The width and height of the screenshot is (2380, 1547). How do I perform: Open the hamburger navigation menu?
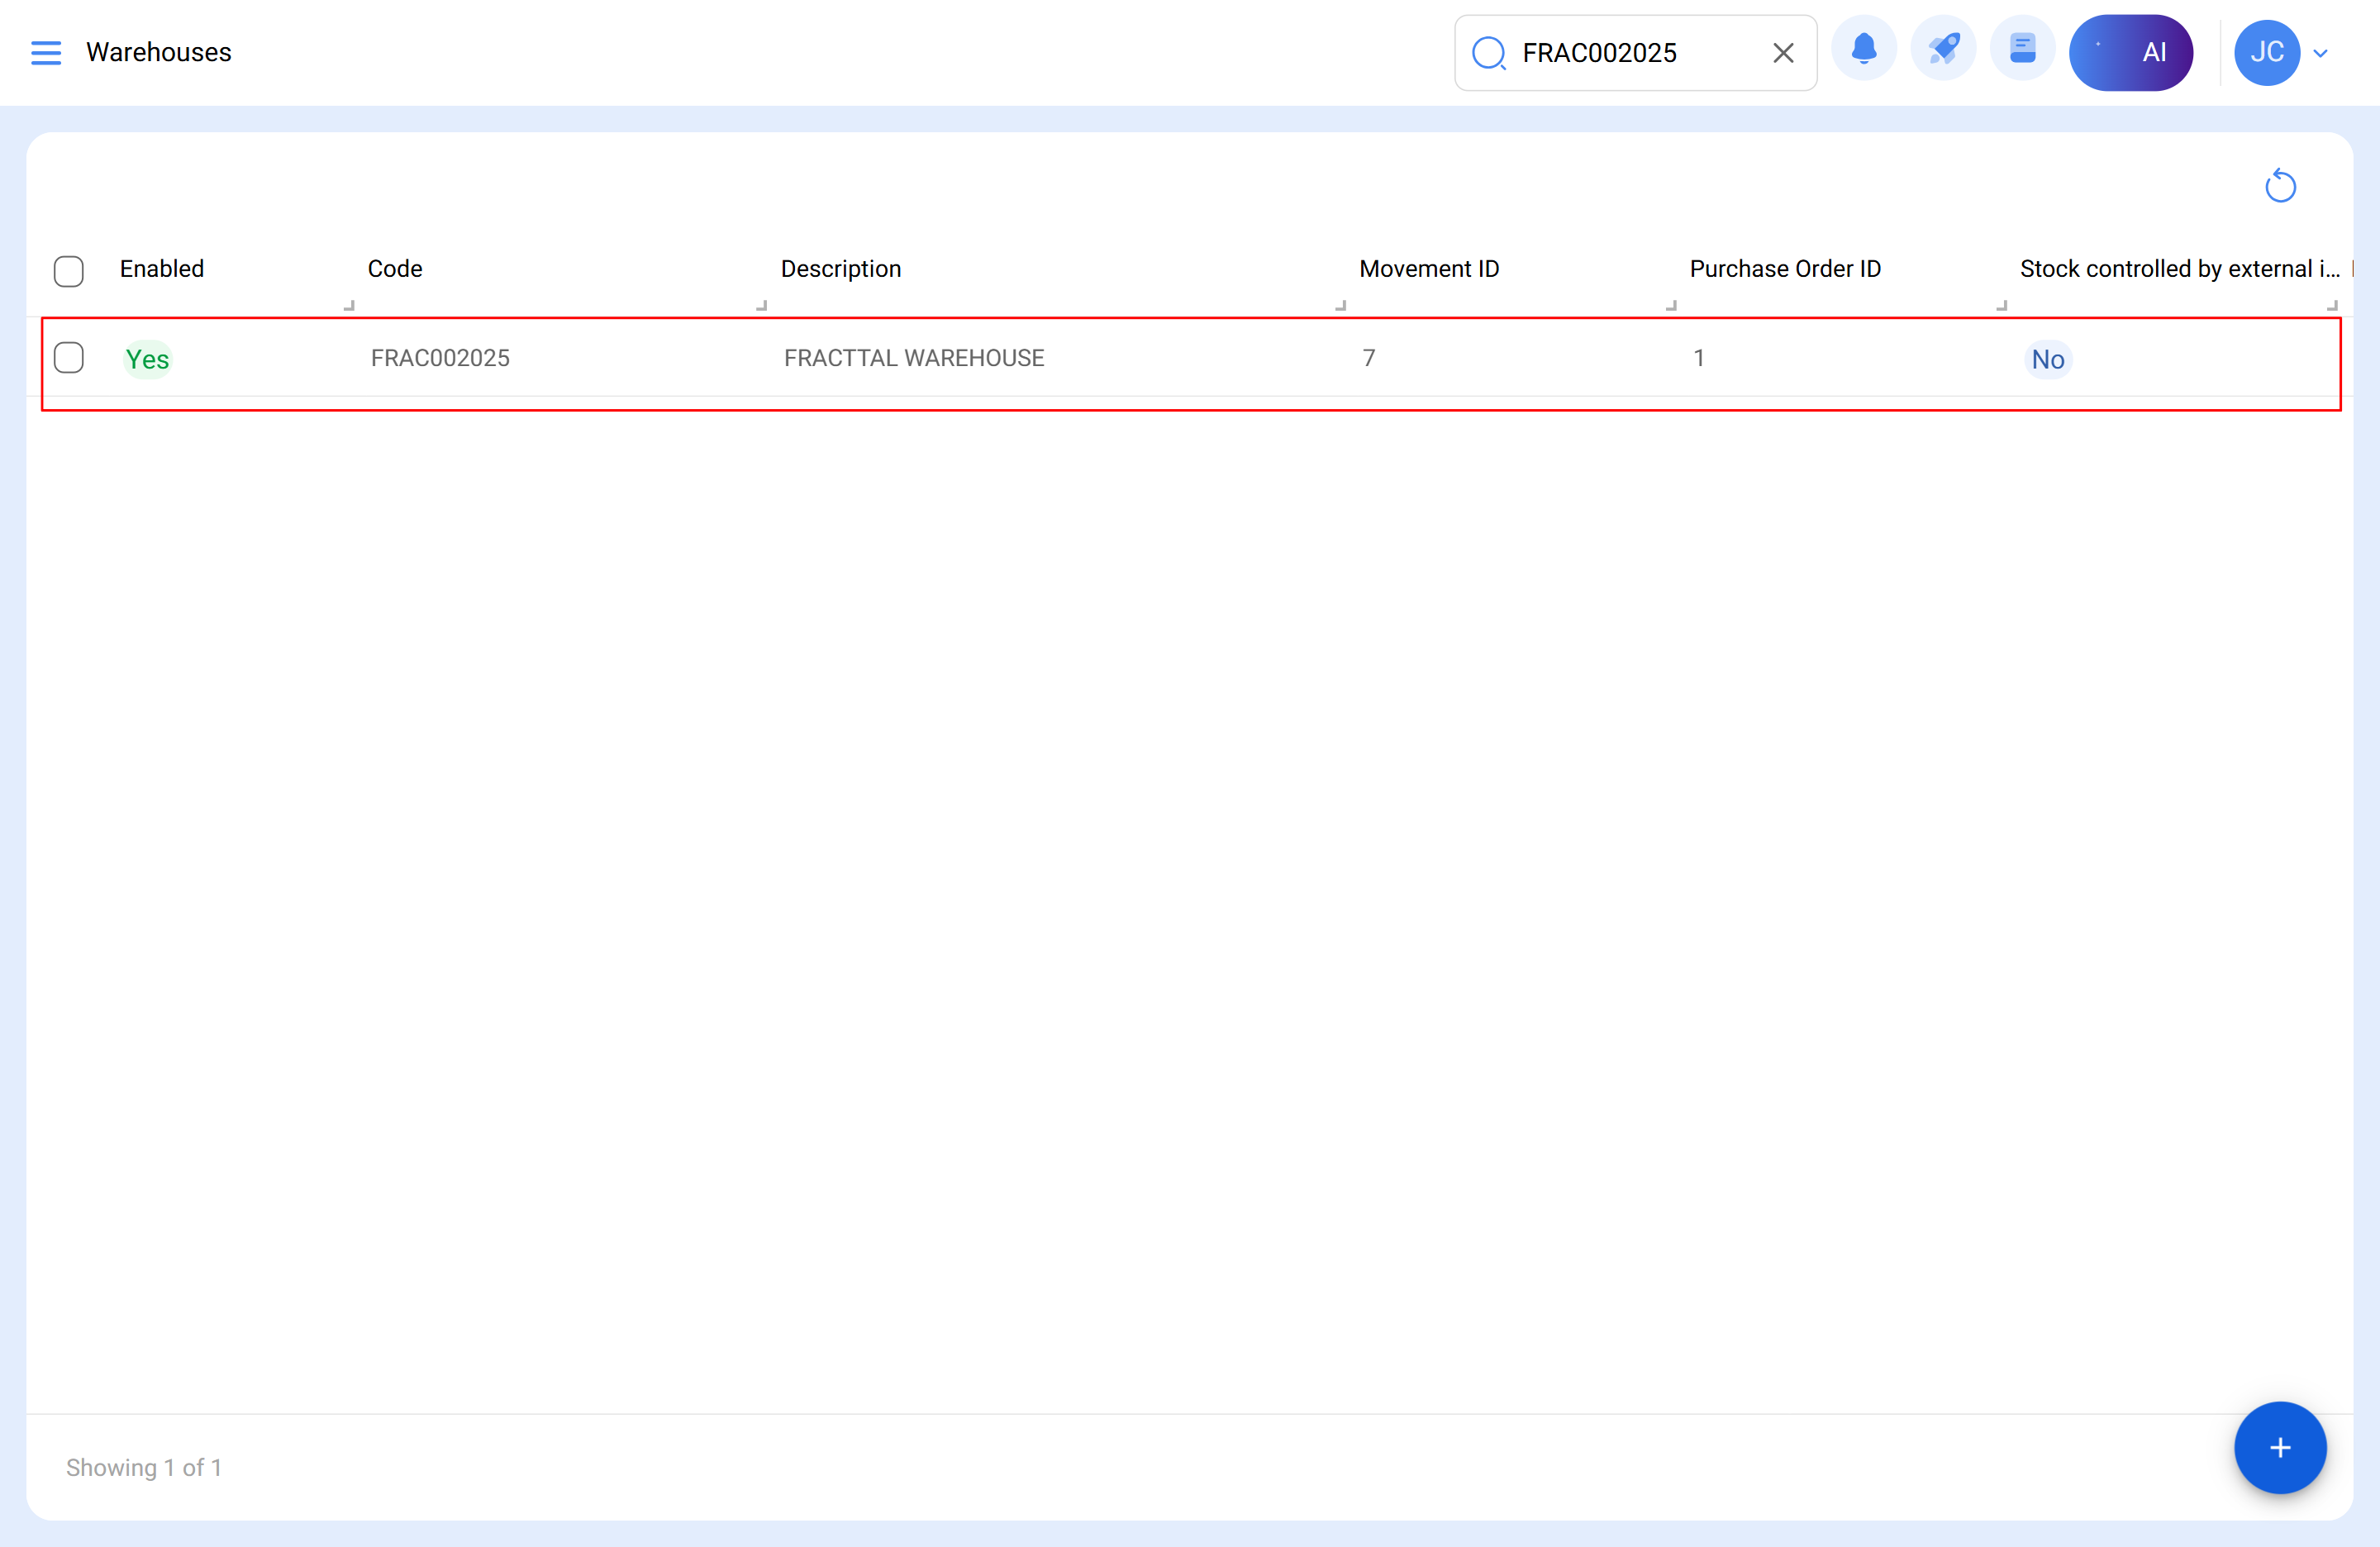click(x=46, y=52)
